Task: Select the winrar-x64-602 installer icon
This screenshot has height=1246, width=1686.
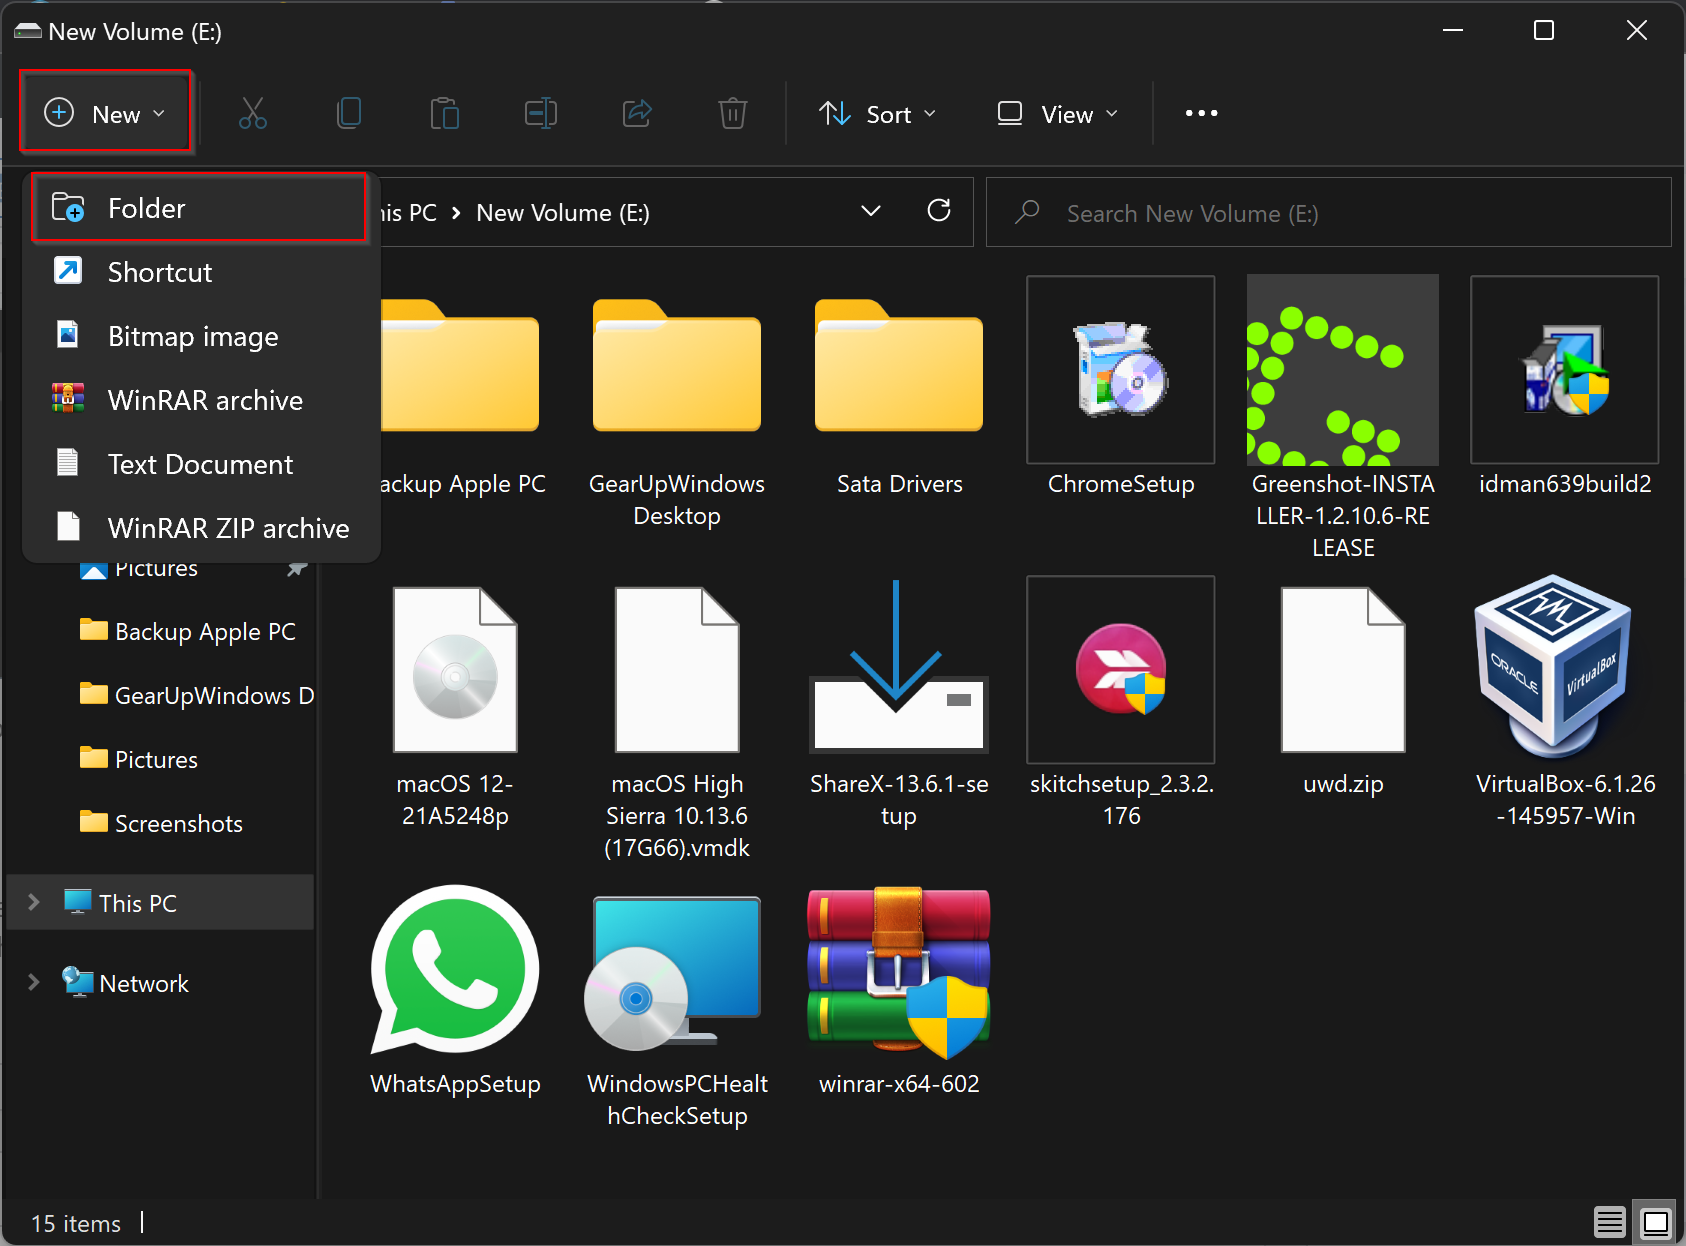Action: point(899,973)
